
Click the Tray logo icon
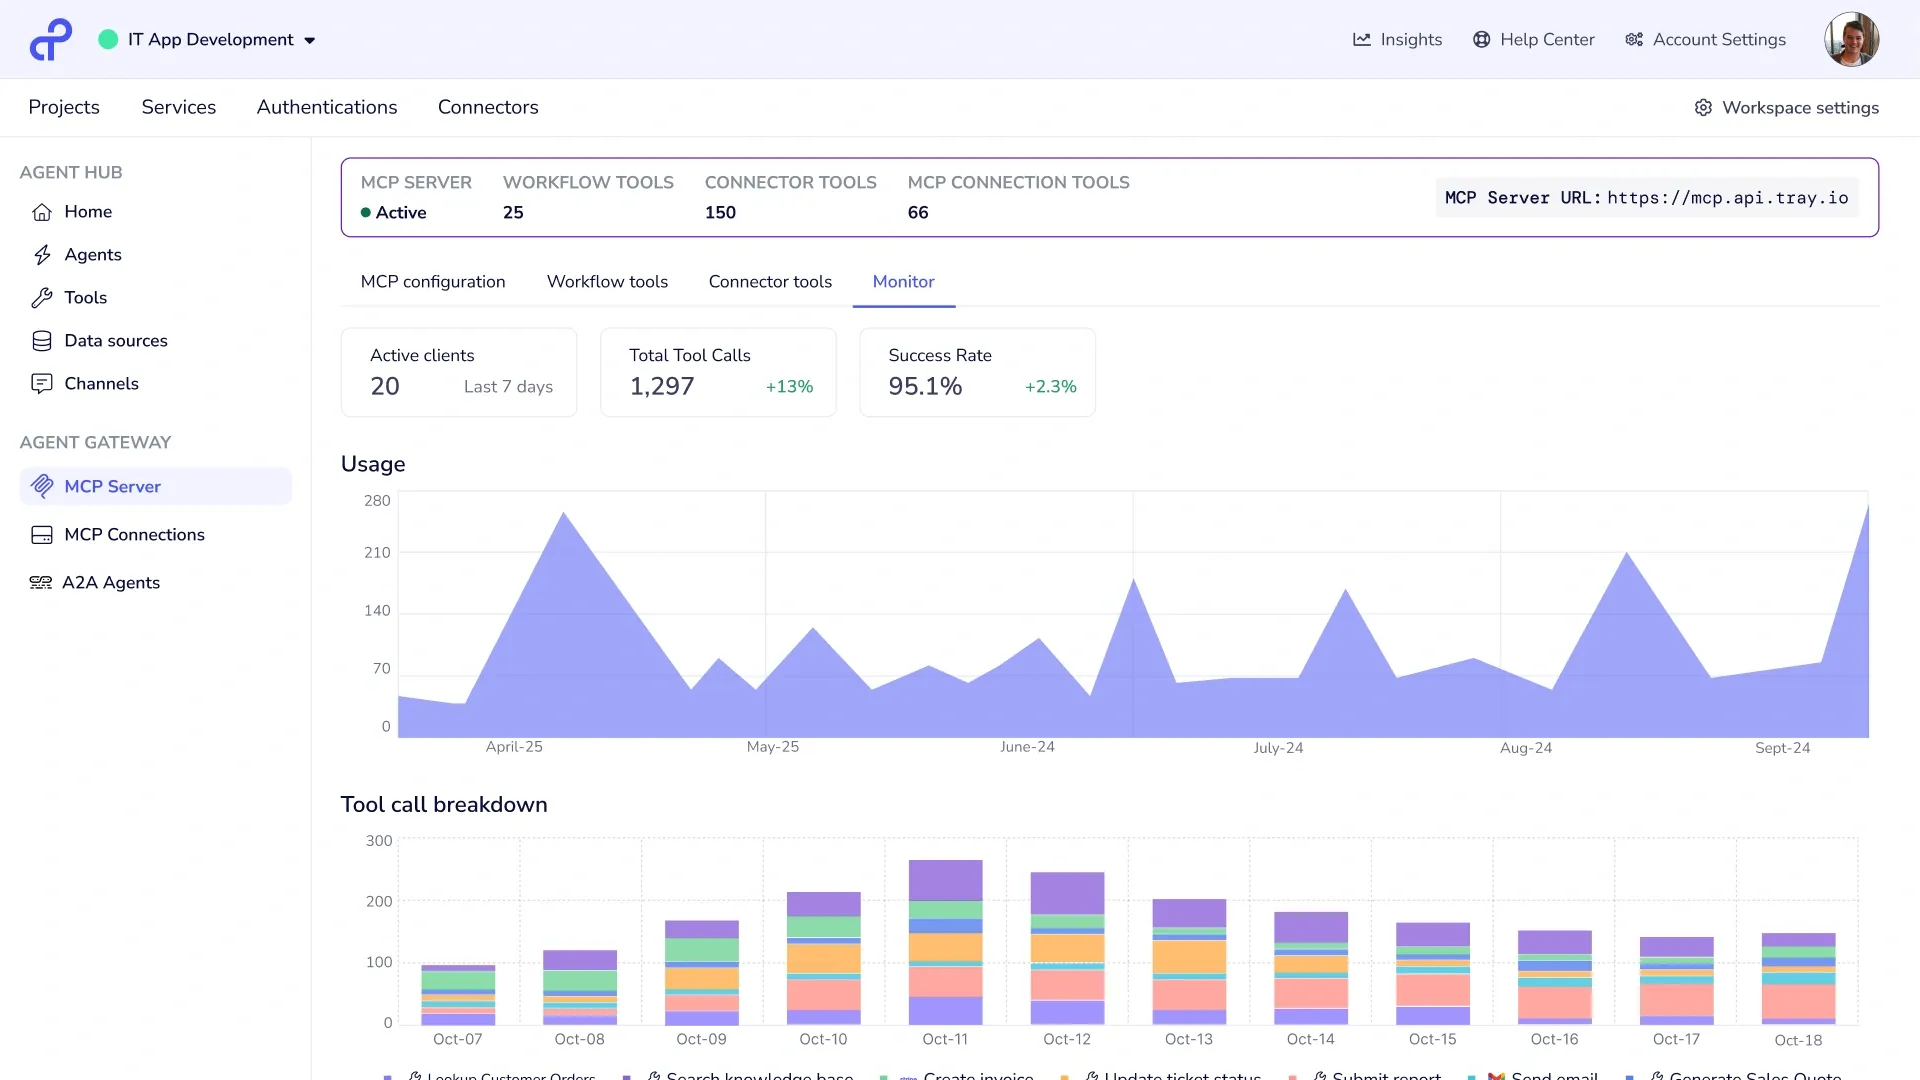pyautogui.click(x=51, y=40)
